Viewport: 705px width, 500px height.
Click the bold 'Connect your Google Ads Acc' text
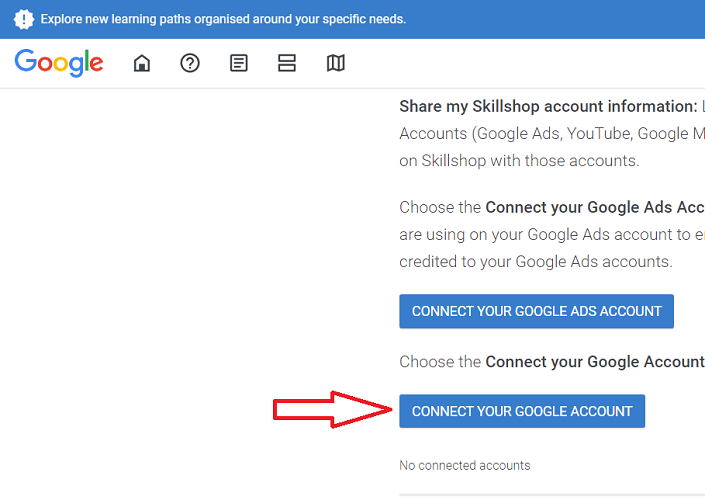(594, 208)
